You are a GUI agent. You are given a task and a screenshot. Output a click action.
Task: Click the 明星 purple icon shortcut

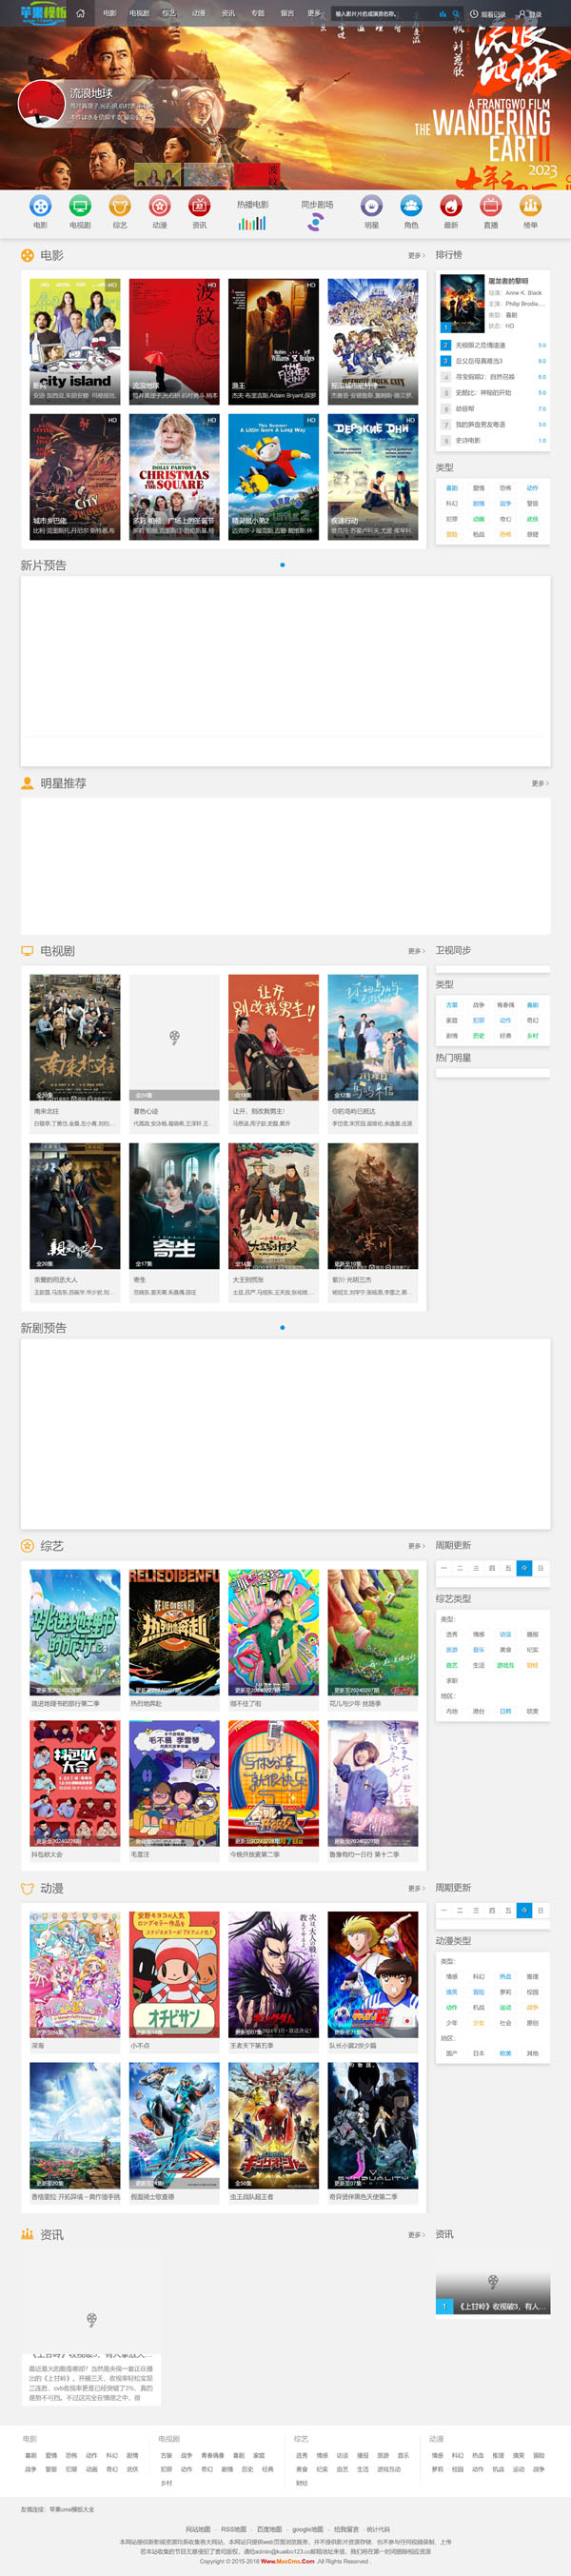(x=371, y=206)
